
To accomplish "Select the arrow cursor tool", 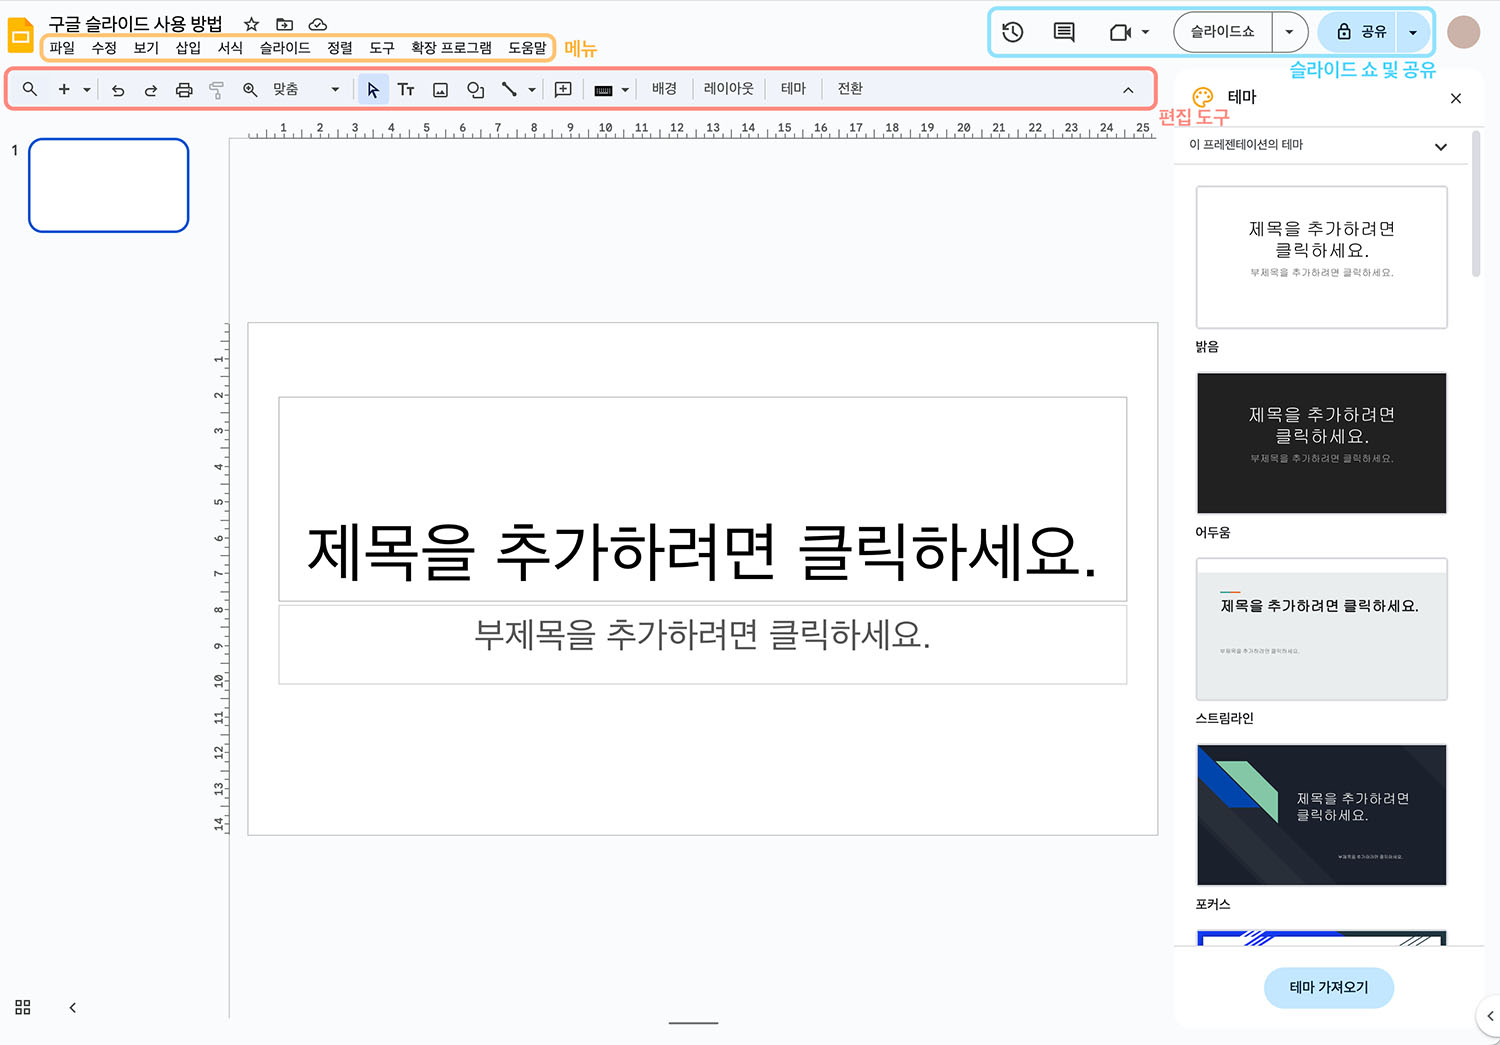I will coord(373,89).
